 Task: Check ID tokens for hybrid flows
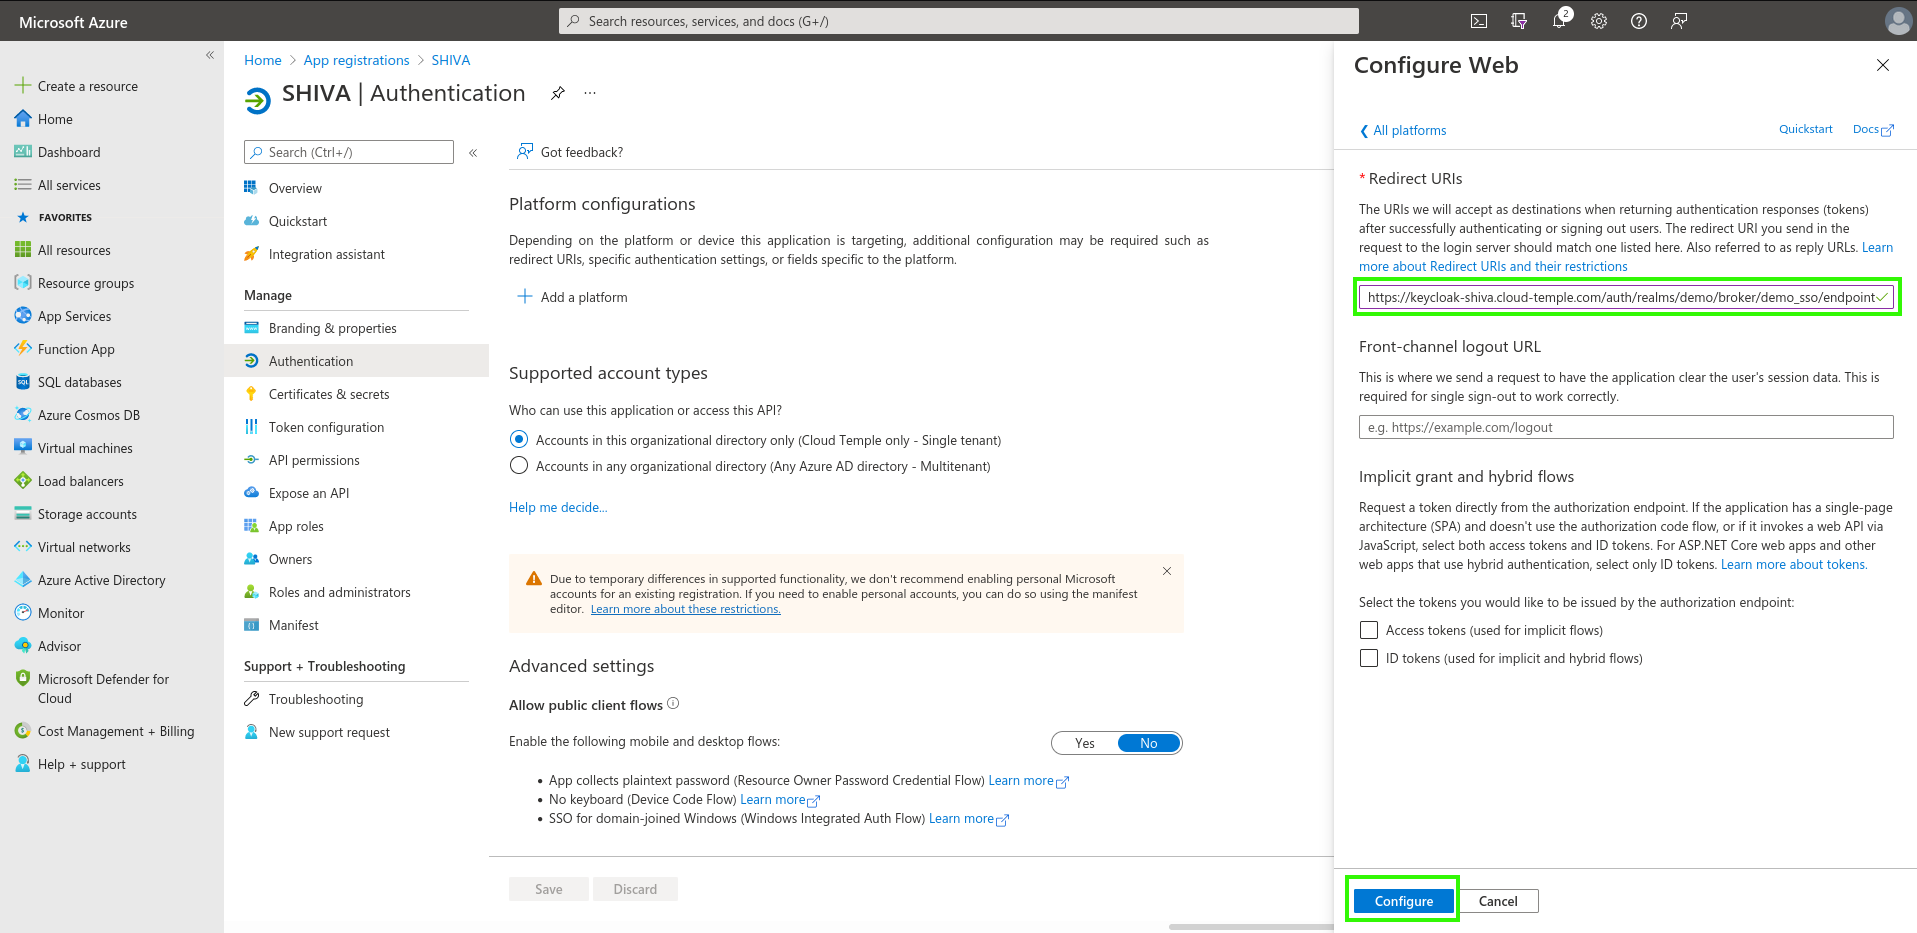[x=1369, y=658]
